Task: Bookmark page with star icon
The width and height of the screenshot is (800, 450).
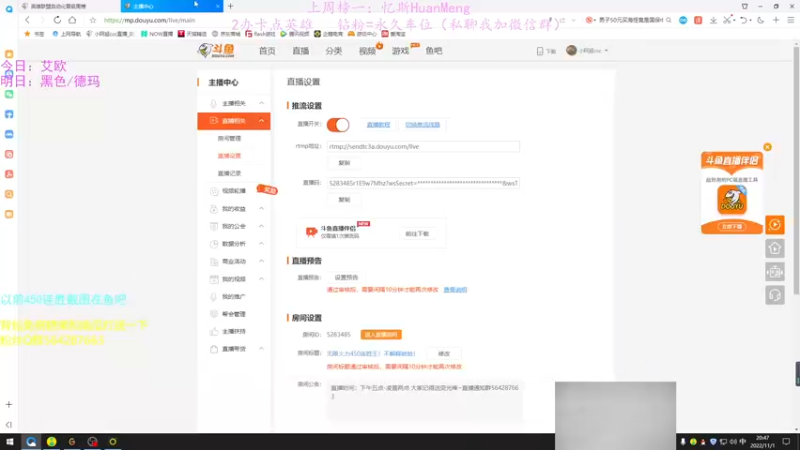Action: coord(92,20)
